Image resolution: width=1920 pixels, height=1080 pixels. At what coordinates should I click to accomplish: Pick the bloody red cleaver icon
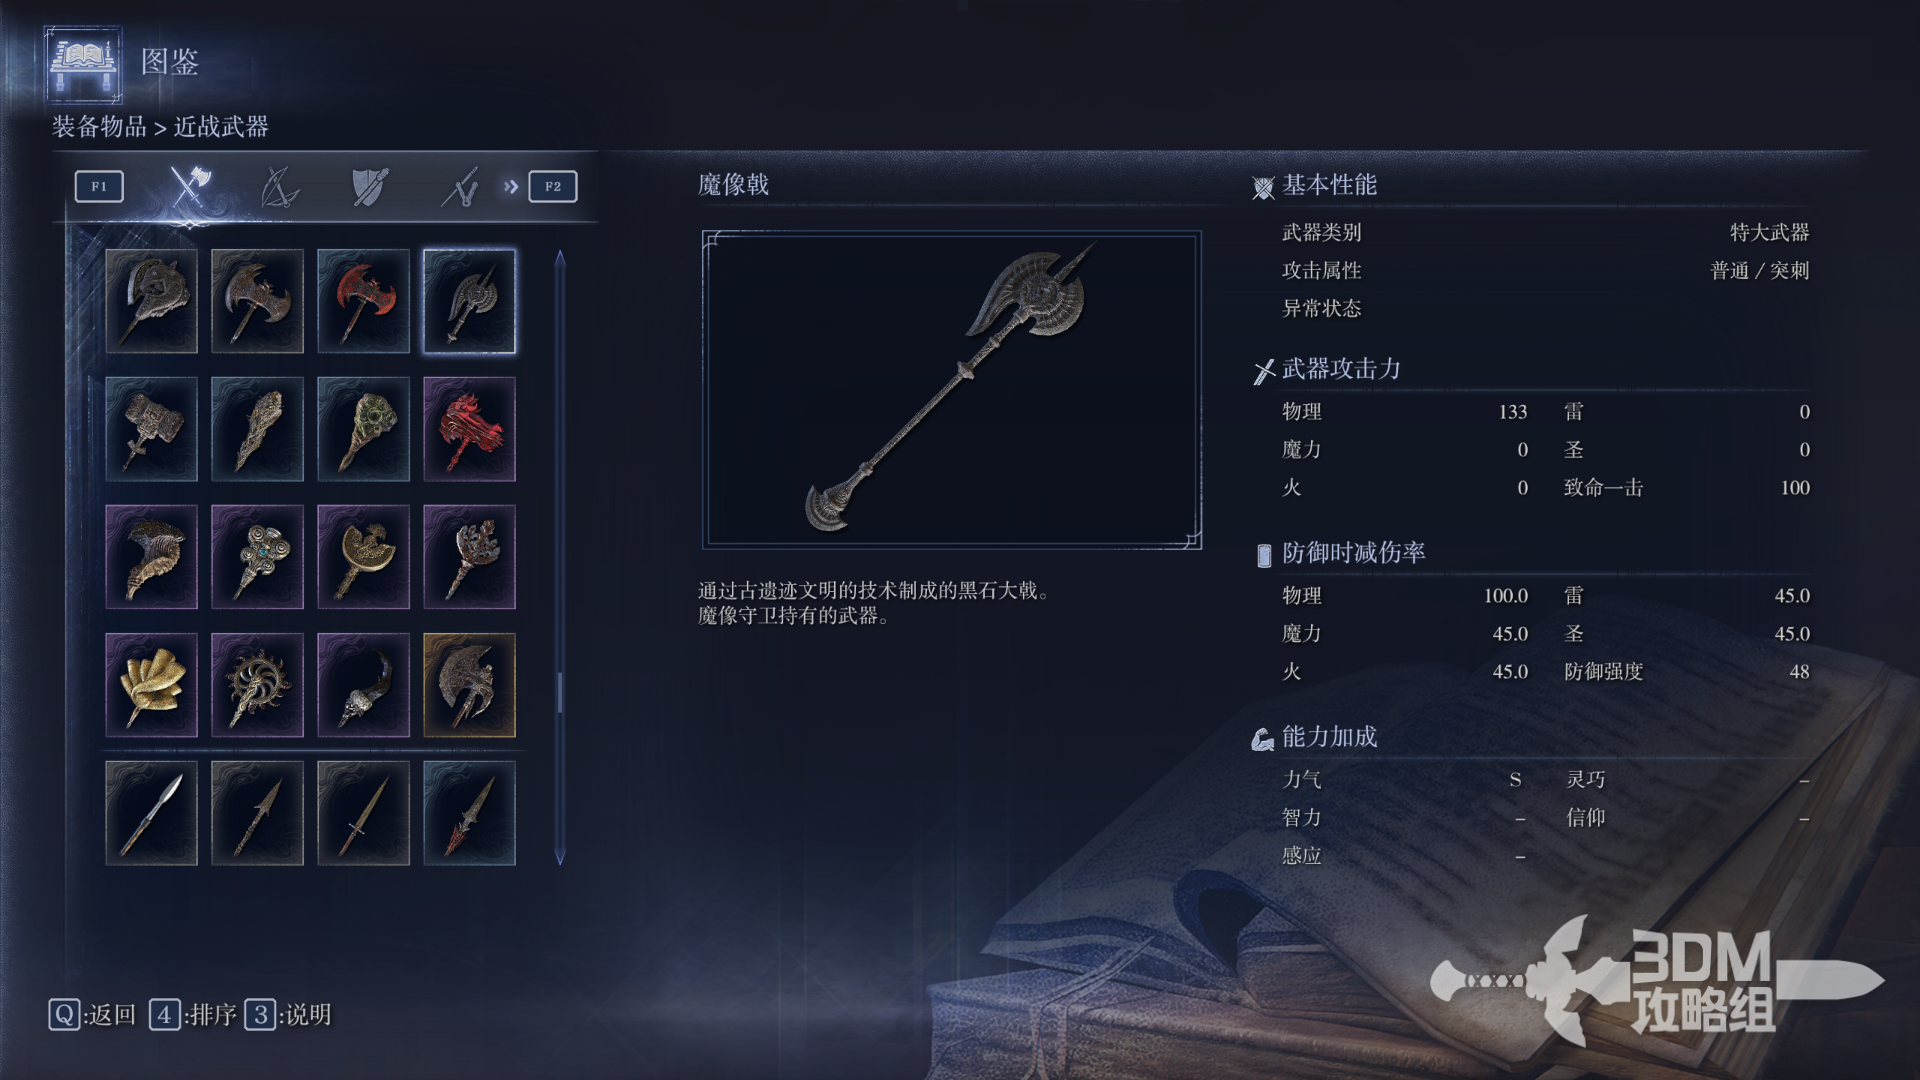469,429
